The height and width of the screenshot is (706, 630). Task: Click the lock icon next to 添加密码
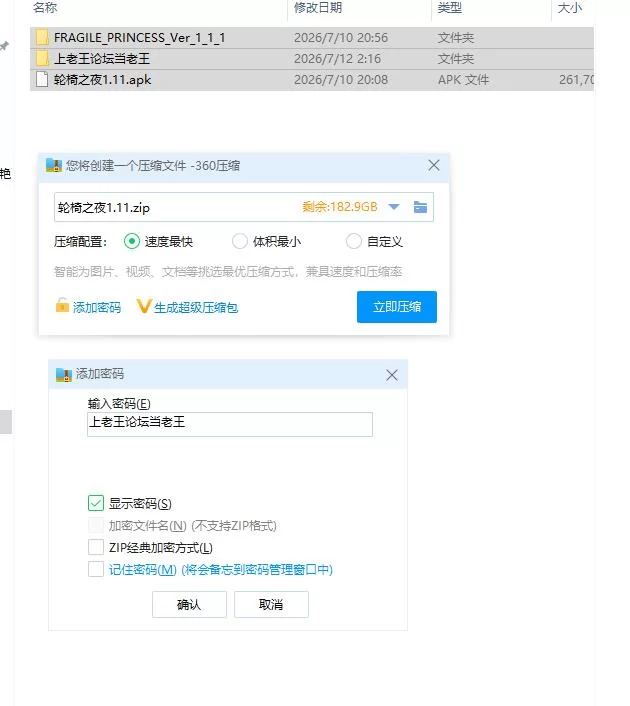click(x=62, y=306)
